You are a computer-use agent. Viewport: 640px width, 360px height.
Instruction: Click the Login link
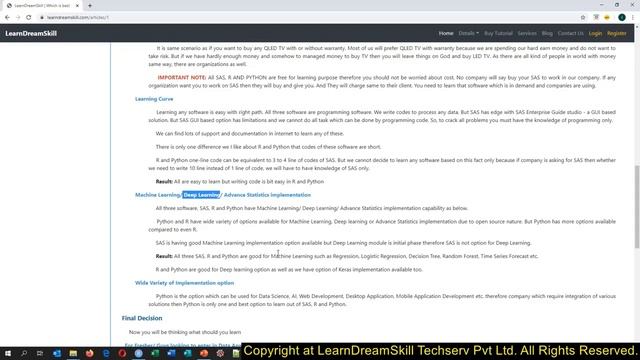click(595, 33)
